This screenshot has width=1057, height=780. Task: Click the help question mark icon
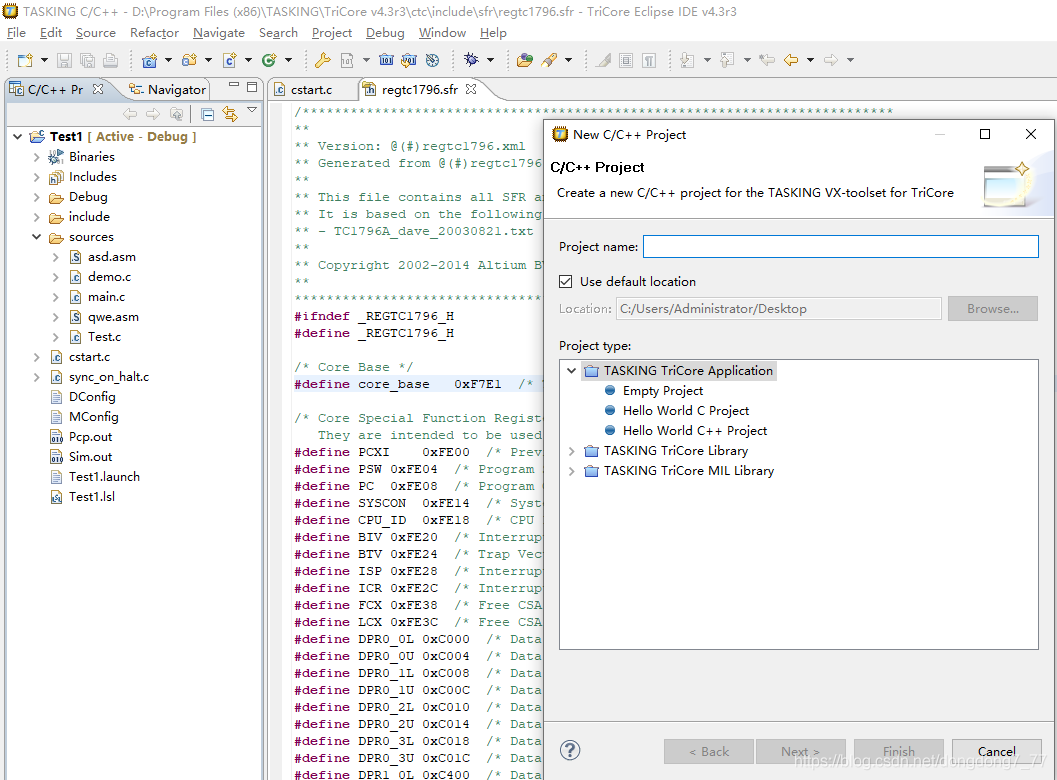pos(570,751)
